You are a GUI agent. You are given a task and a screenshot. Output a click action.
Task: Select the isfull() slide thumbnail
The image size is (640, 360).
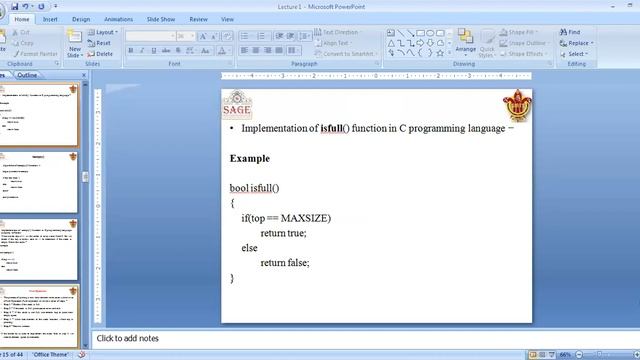39,115
